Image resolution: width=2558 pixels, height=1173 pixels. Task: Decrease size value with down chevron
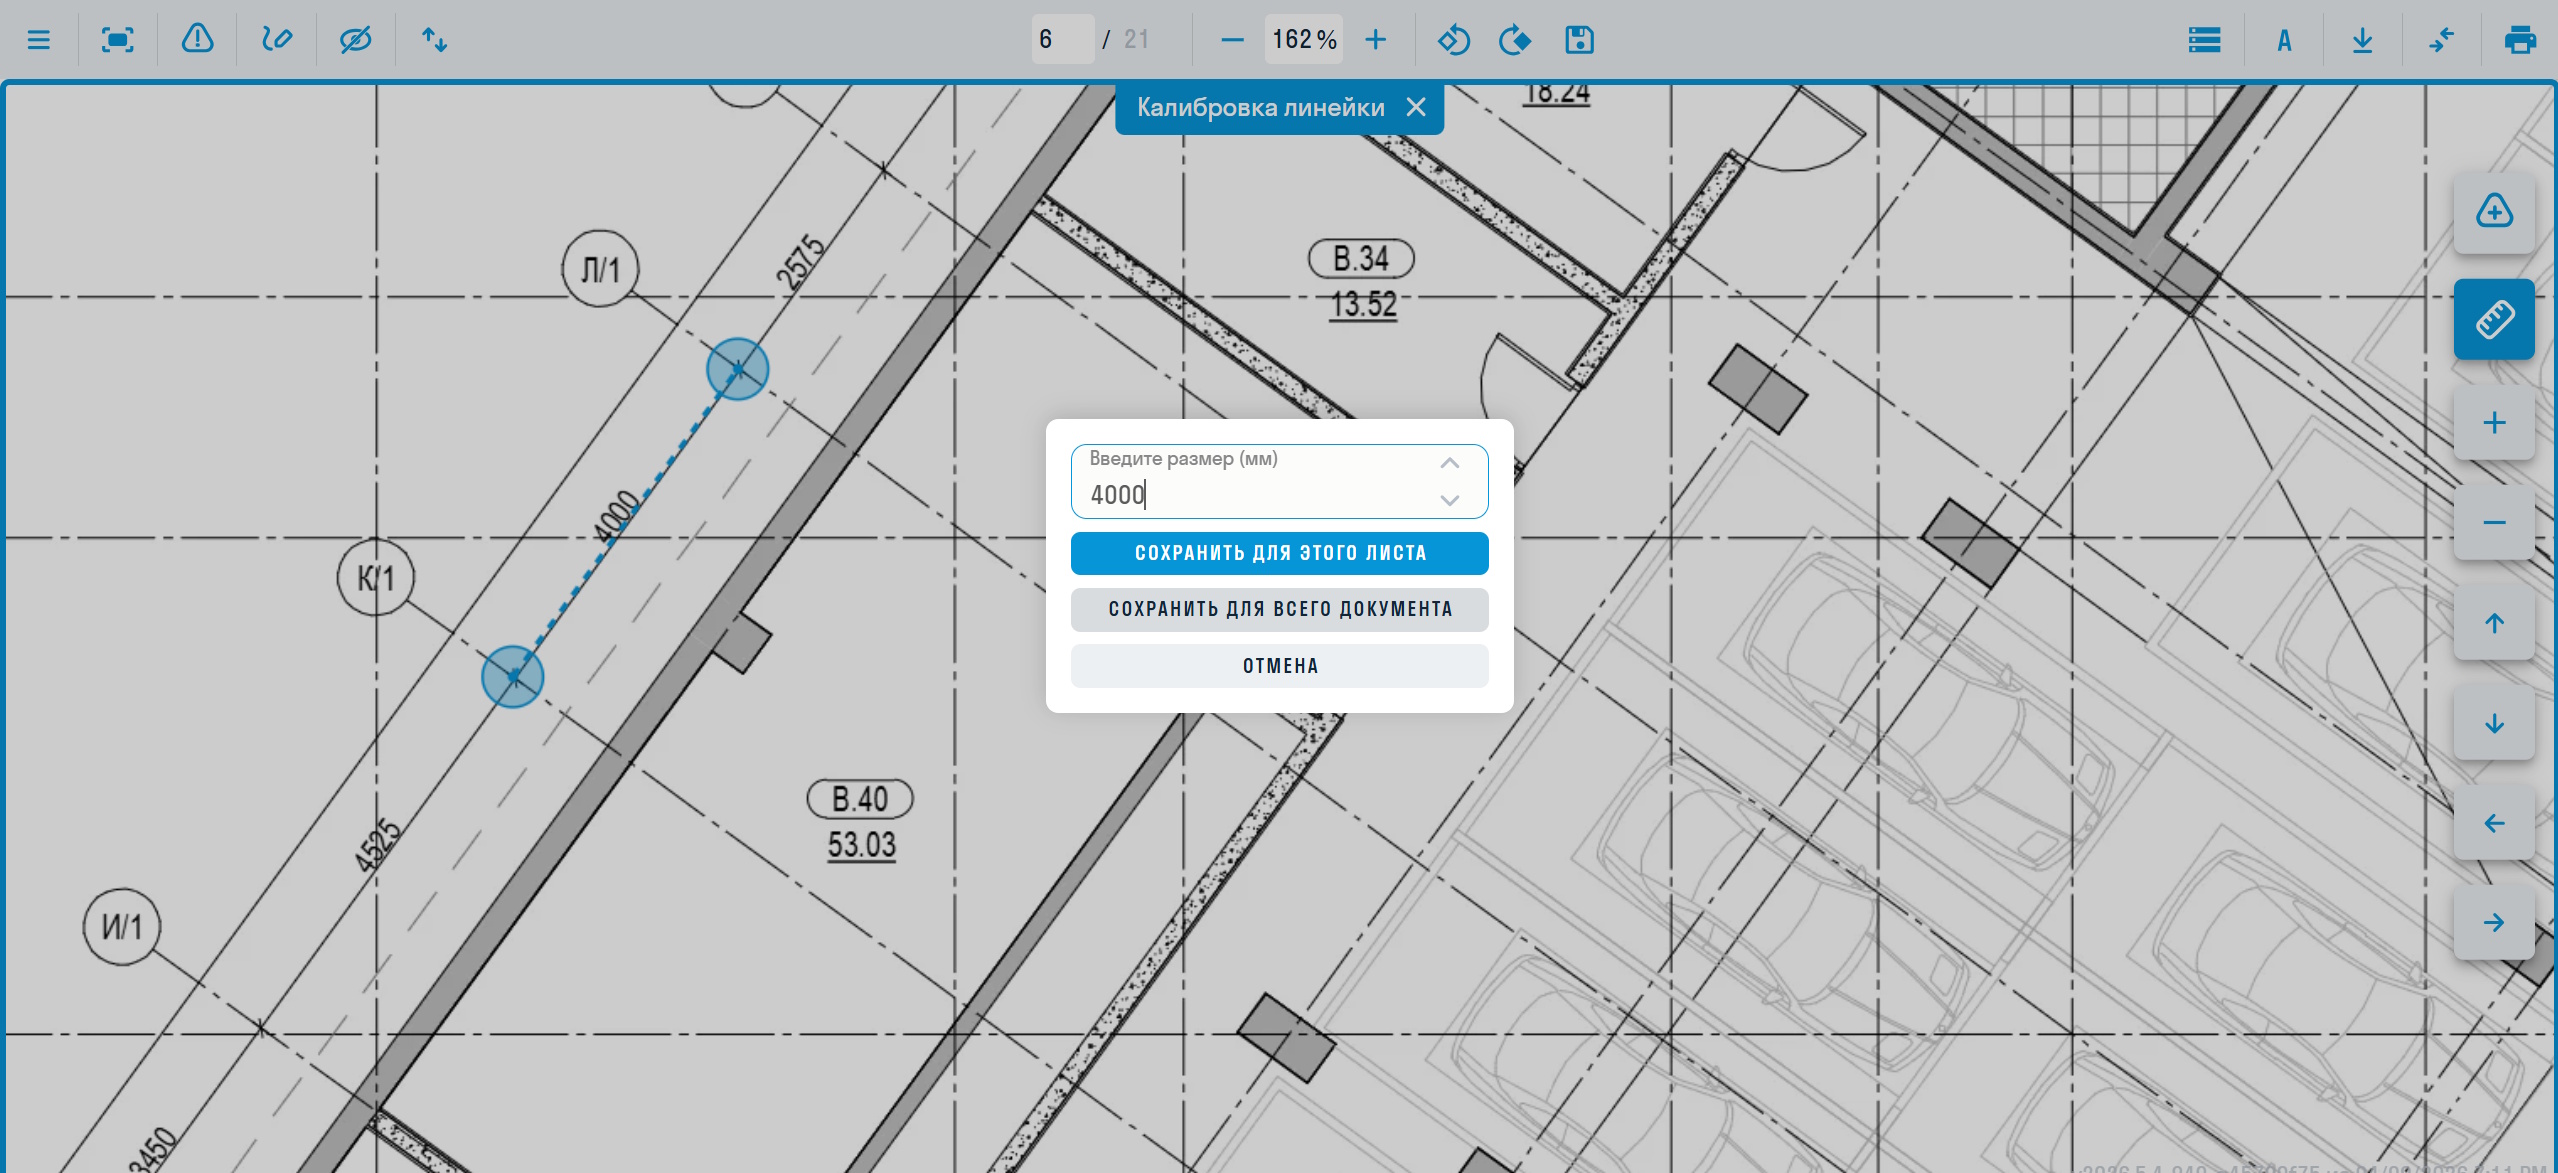1449,500
